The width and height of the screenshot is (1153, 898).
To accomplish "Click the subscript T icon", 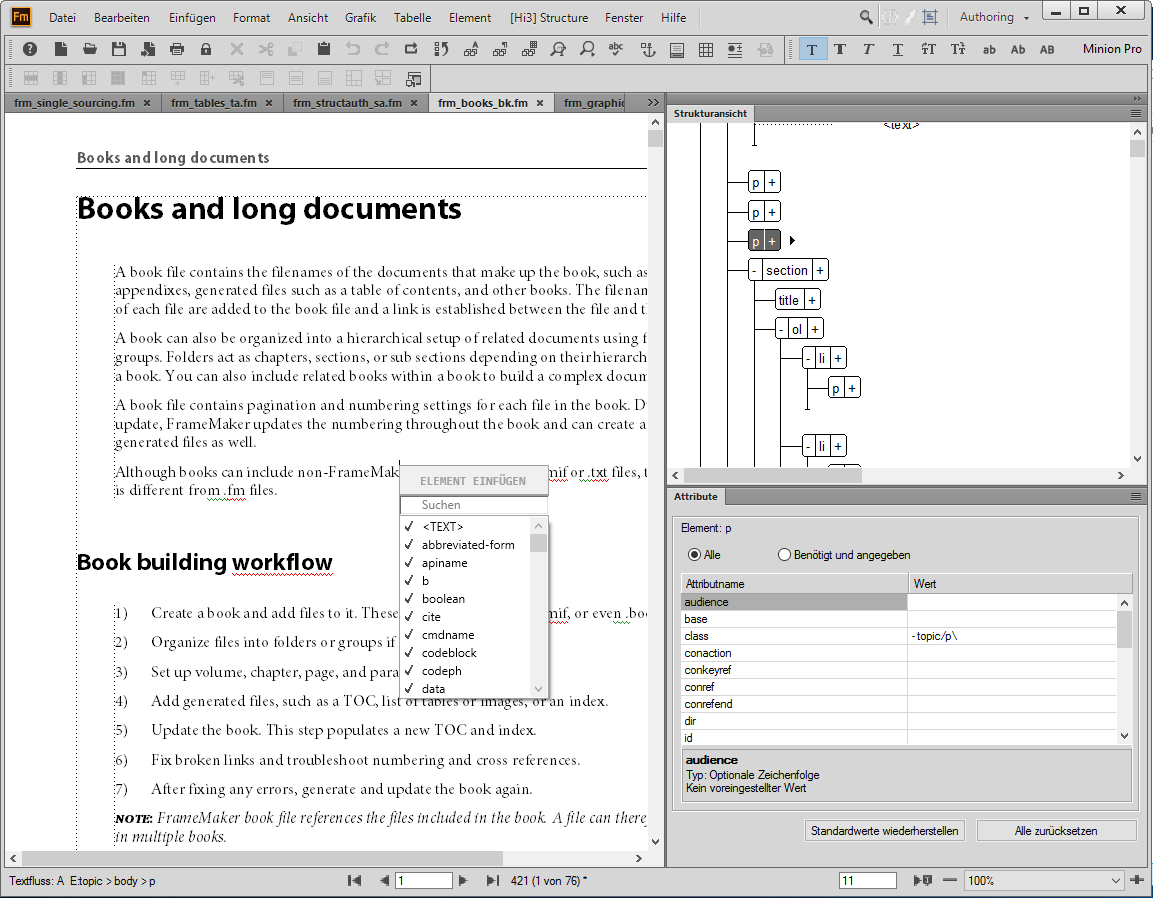I will coord(957,49).
